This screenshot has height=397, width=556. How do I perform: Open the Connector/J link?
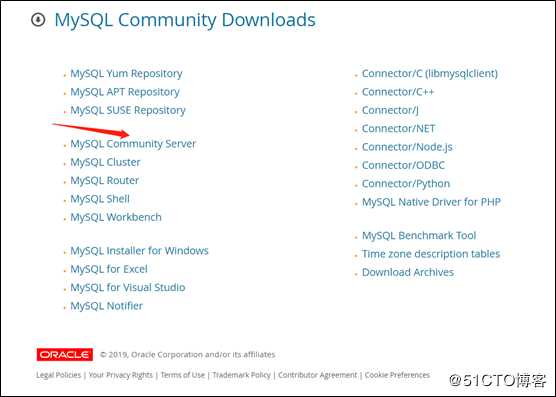pos(390,110)
